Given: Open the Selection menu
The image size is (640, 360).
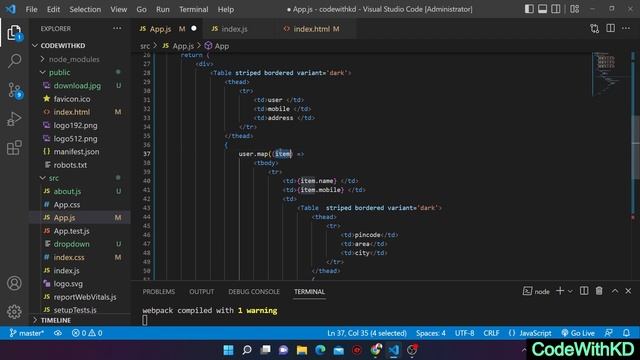Looking at the screenshot, I should 85,9.
